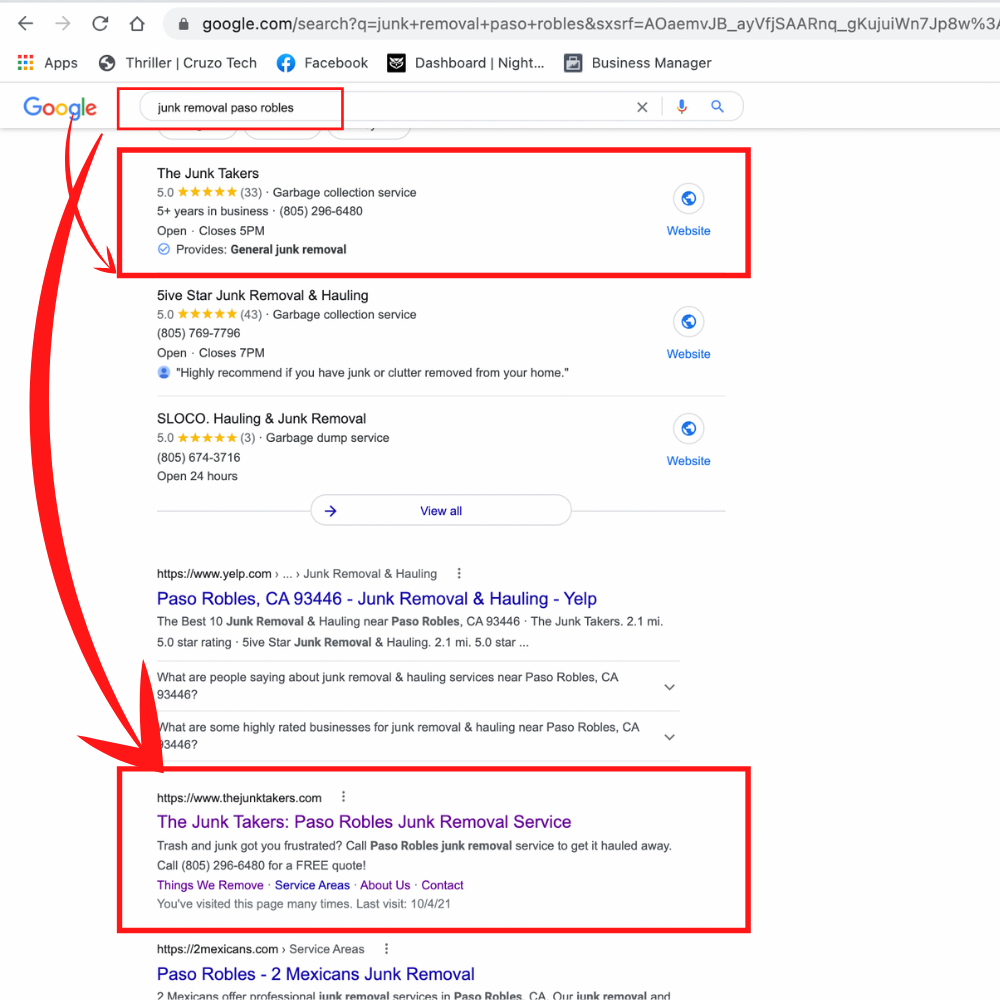Click the https://www.yelp.com breadcrumb URL
The height and width of the screenshot is (1000, 1000).
[214, 573]
